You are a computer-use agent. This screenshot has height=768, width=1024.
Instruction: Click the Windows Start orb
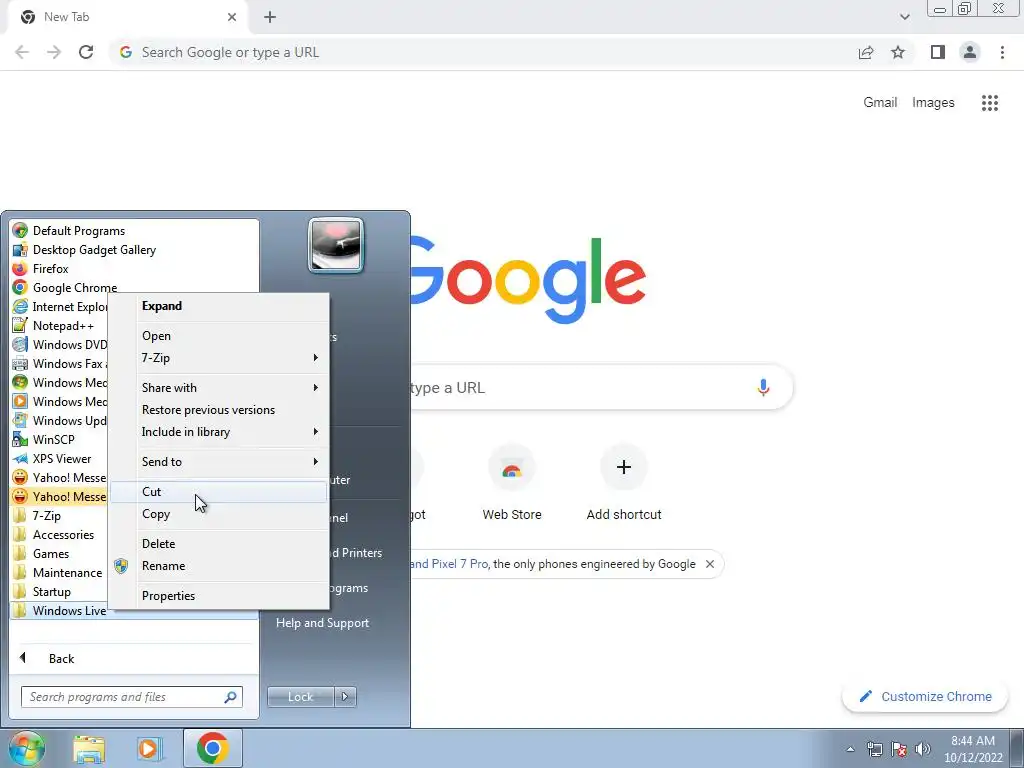(27, 748)
